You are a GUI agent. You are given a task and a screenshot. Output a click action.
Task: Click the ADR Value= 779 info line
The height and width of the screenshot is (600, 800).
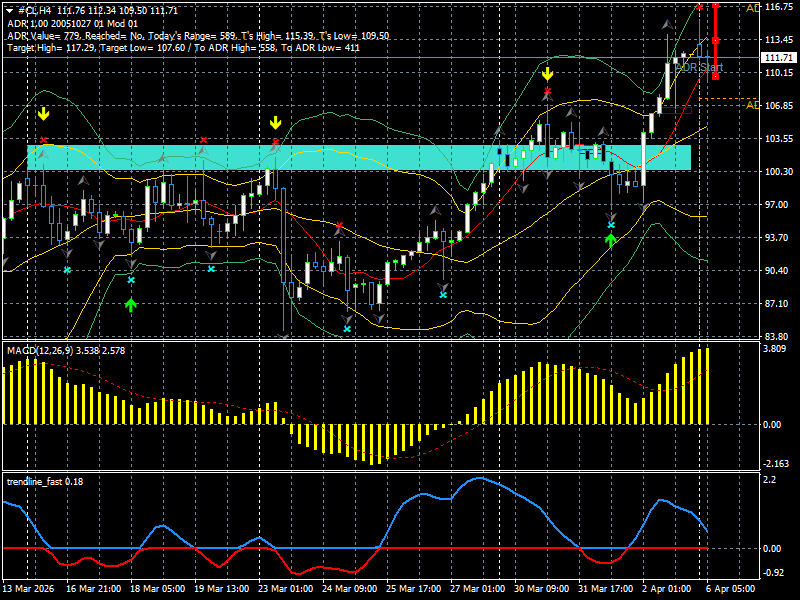pos(198,36)
